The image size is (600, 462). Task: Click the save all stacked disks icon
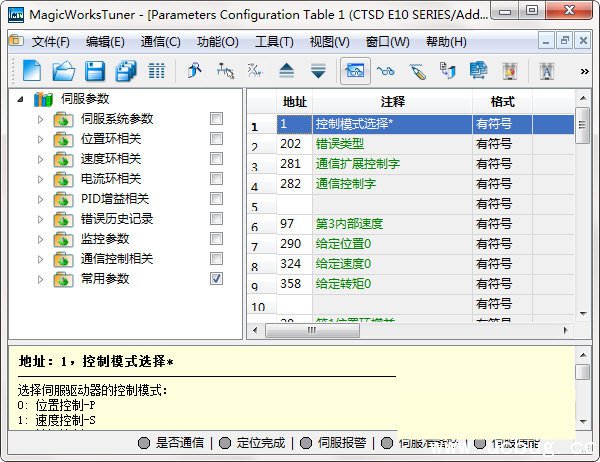[x=125, y=71]
